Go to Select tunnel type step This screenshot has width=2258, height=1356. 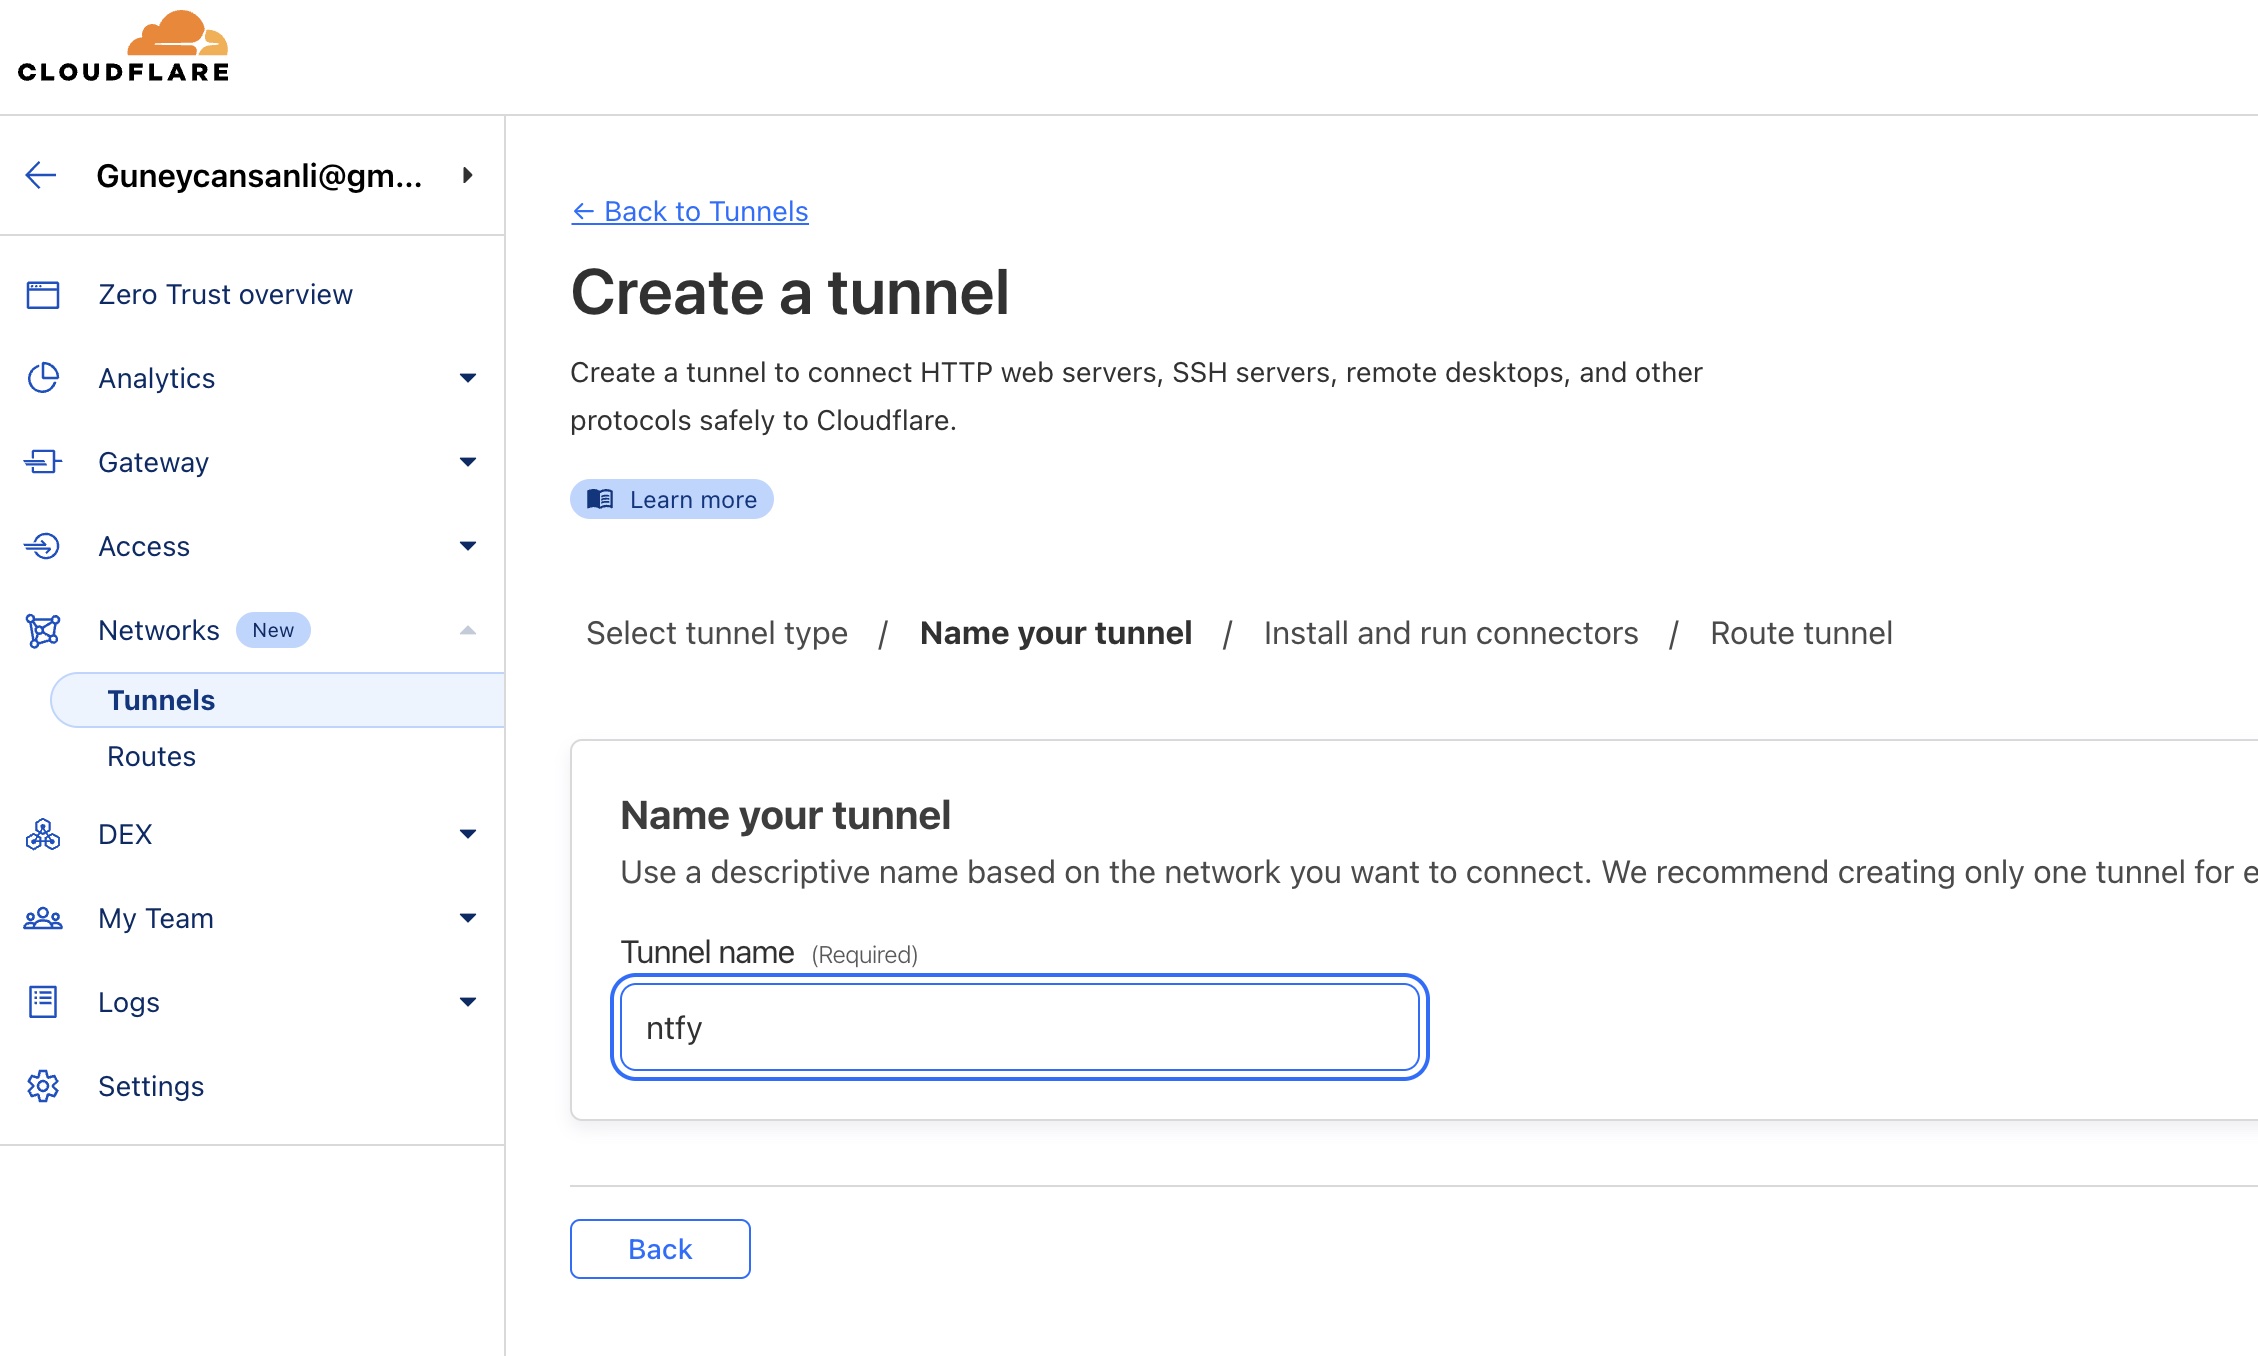717,633
